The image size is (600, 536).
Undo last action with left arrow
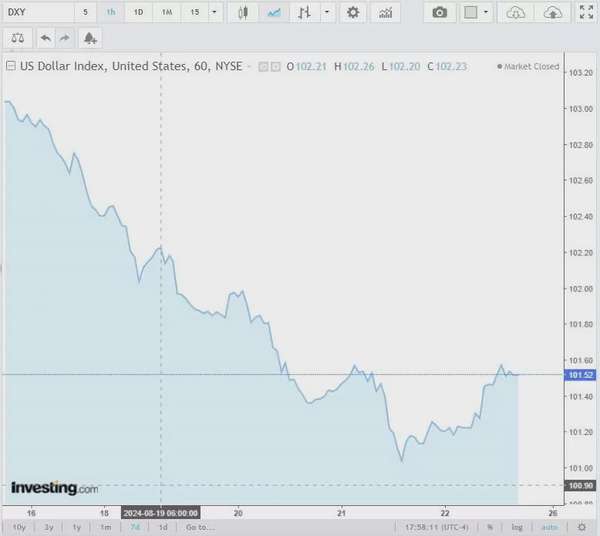(46, 38)
